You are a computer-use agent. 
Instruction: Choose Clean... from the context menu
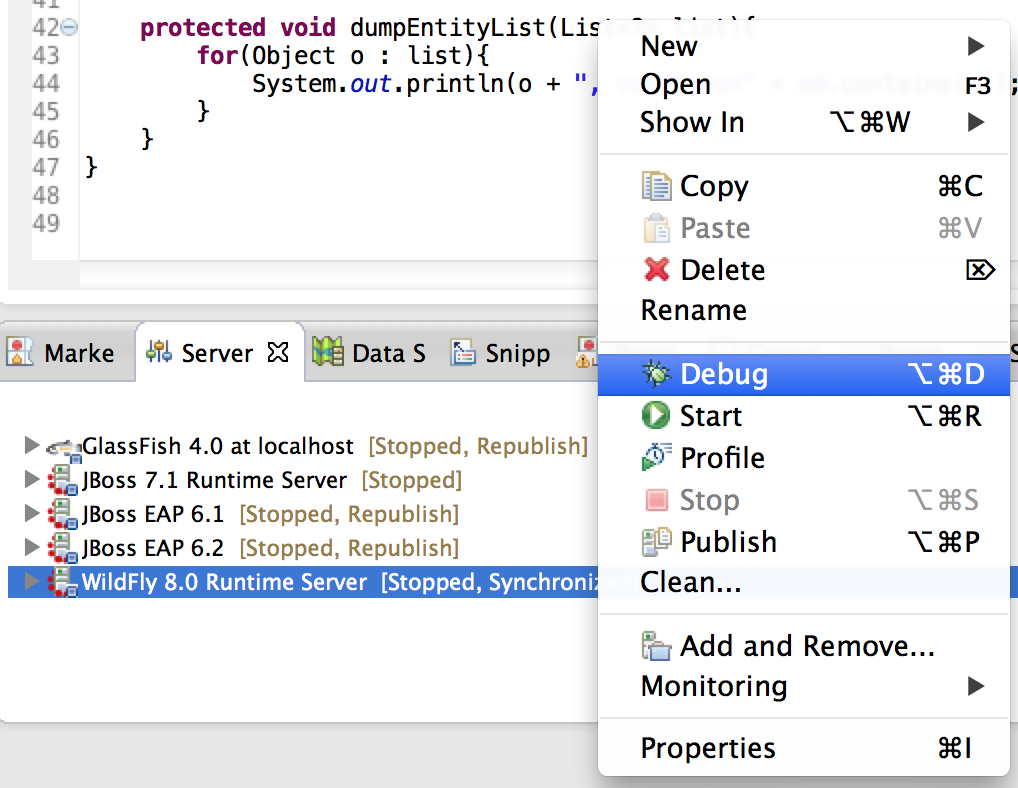(804, 582)
